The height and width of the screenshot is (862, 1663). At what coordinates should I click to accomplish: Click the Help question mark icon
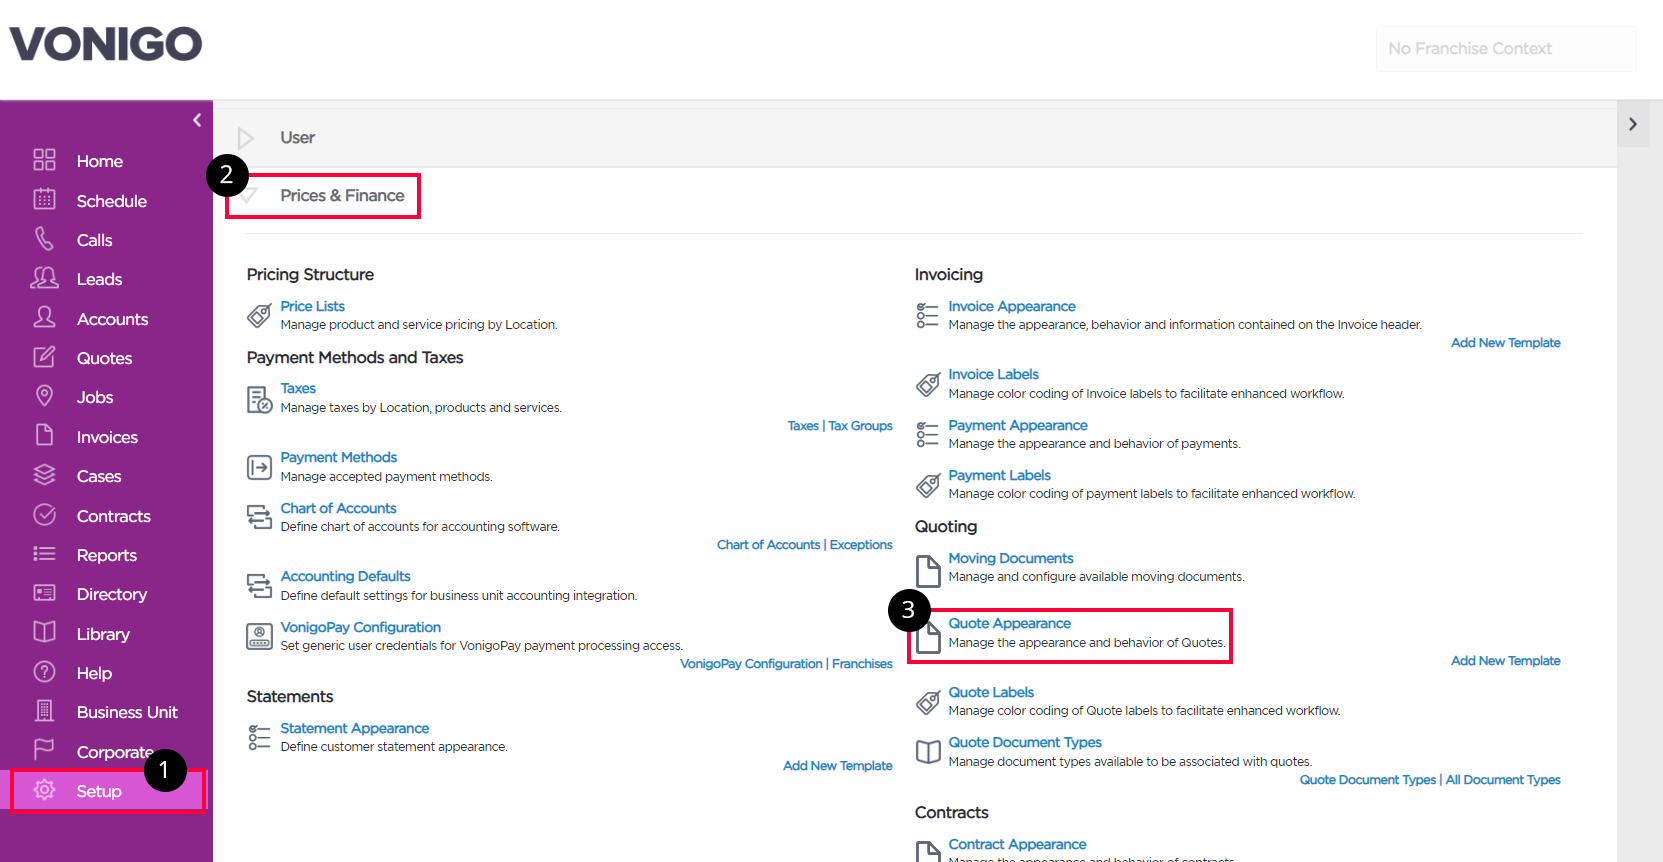click(44, 671)
